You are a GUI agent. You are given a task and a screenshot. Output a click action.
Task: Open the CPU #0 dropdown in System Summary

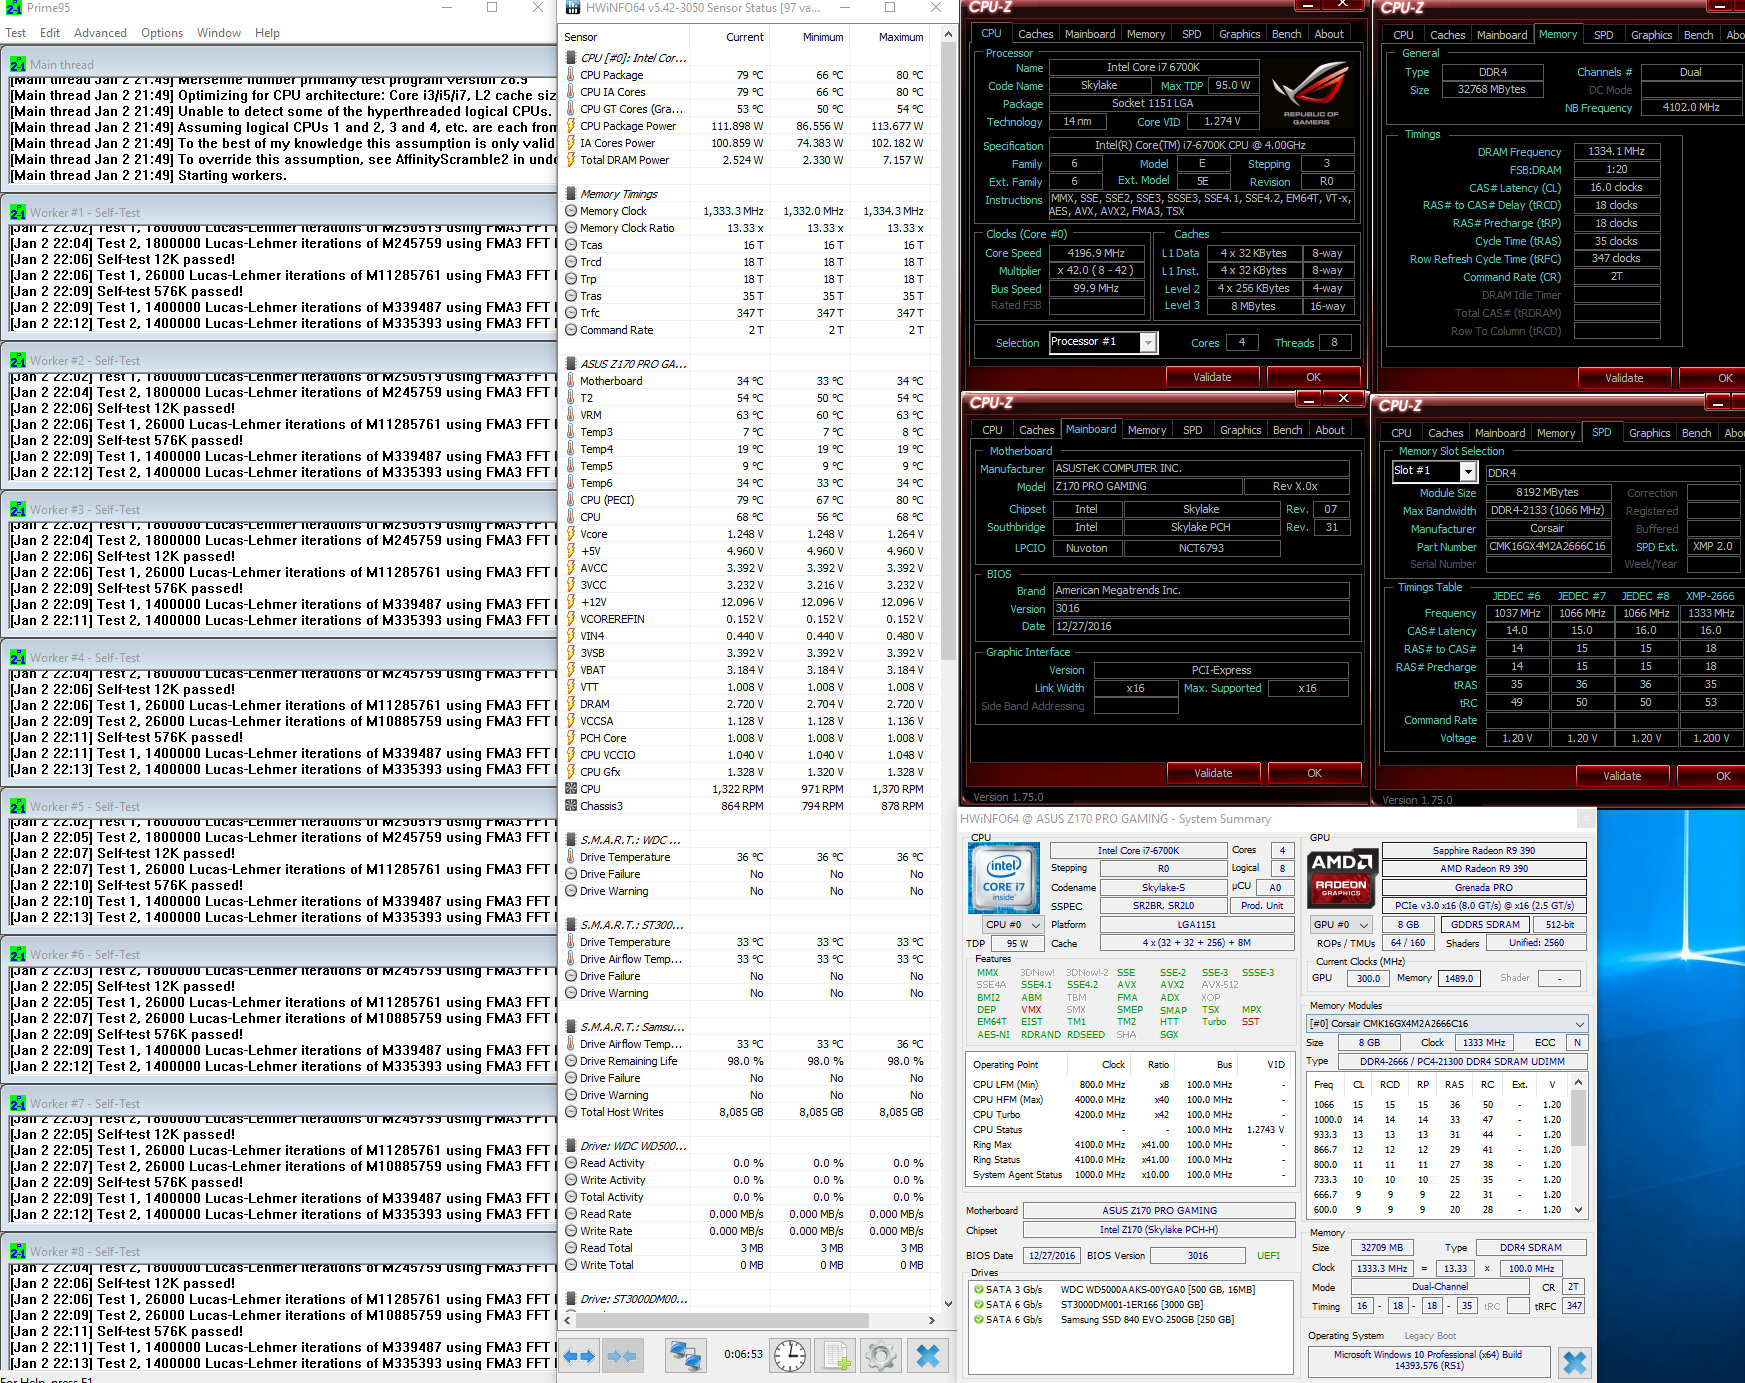[1012, 924]
